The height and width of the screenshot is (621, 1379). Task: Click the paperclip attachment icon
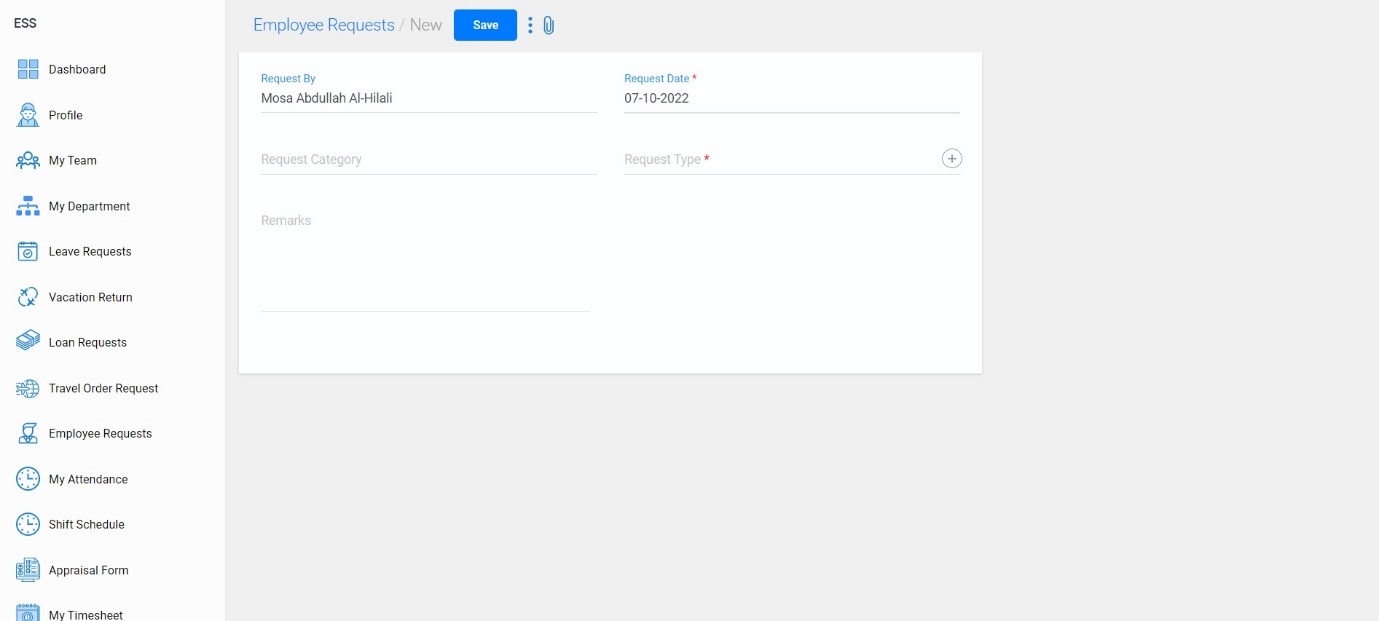coord(548,25)
